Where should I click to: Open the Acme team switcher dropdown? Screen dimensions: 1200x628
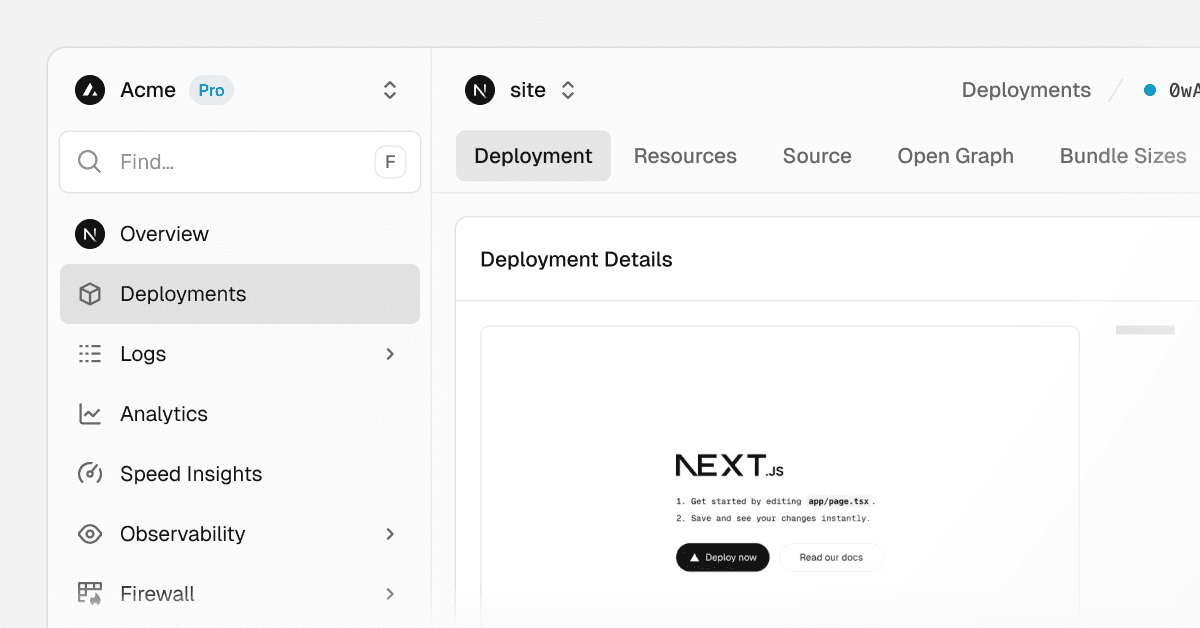390,90
